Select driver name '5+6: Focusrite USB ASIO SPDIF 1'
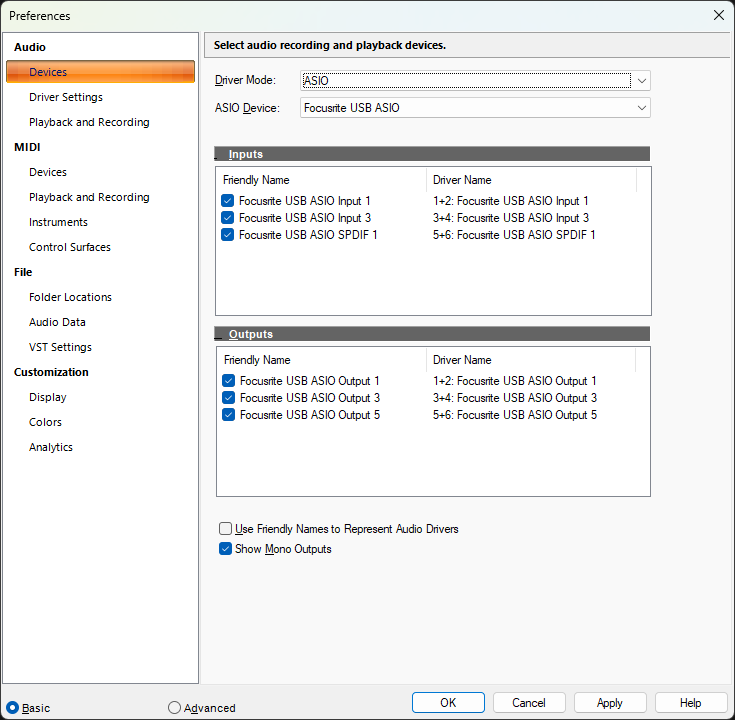 tap(514, 235)
